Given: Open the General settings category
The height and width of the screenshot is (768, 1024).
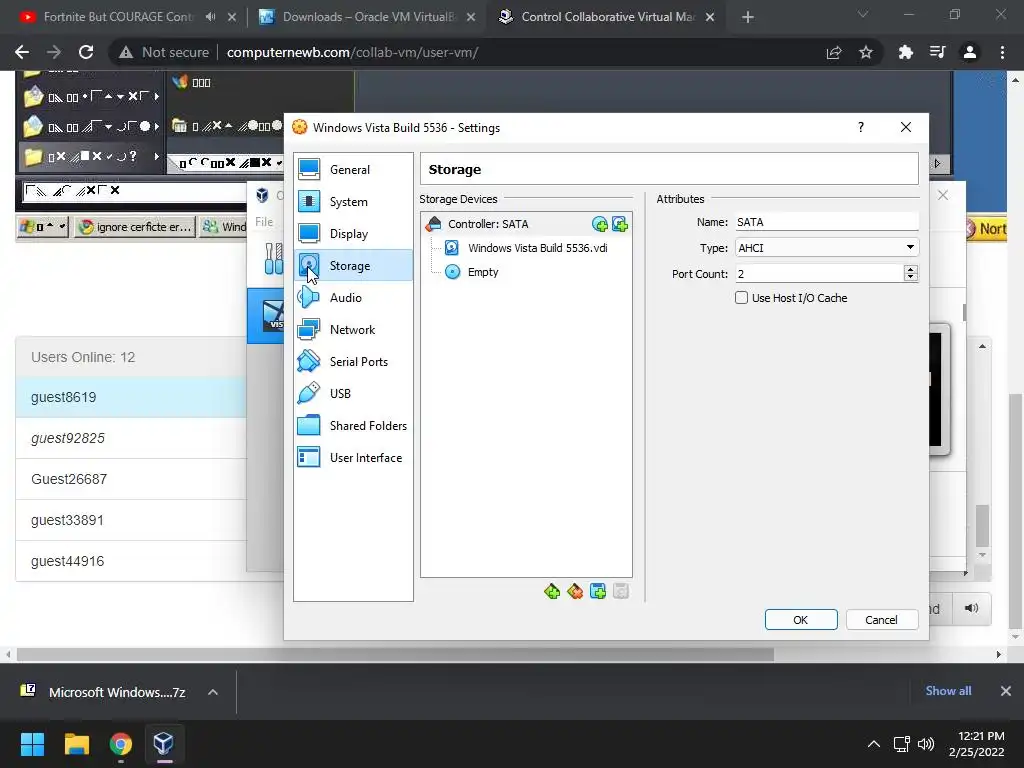Looking at the screenshot, I should click(x=353, y=170).
